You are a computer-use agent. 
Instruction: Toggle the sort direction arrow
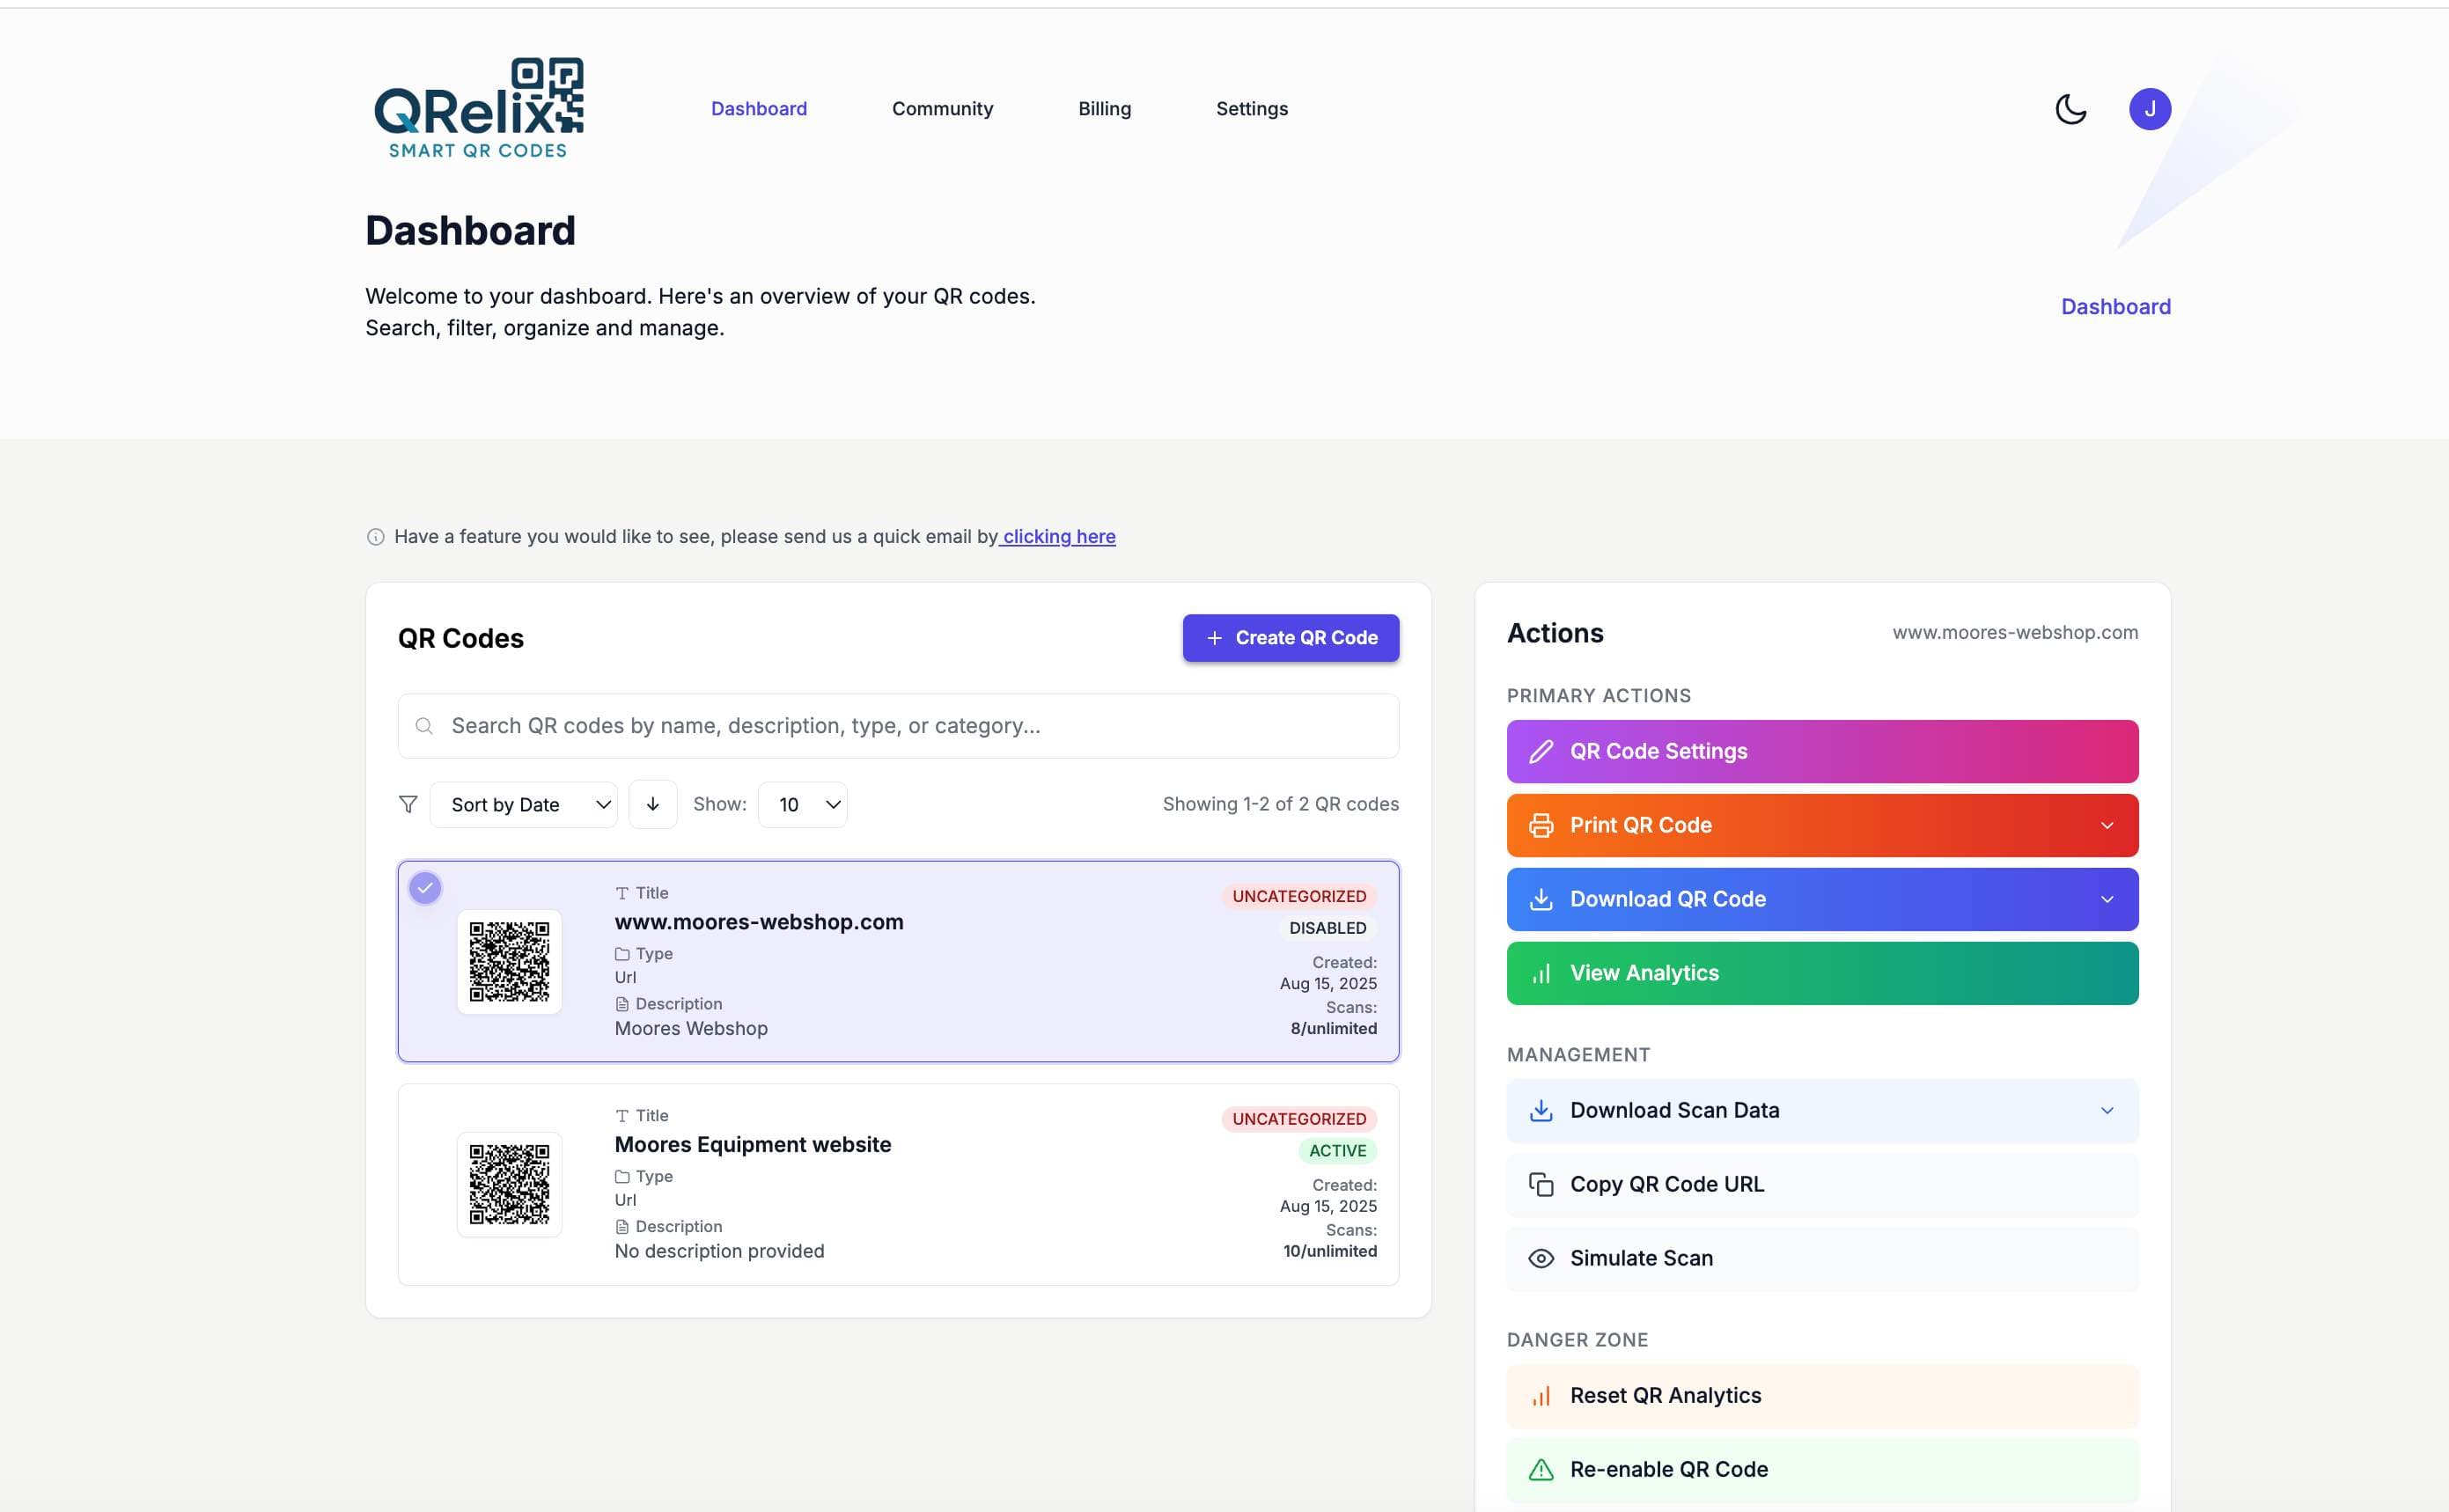(x=653, y=804)
